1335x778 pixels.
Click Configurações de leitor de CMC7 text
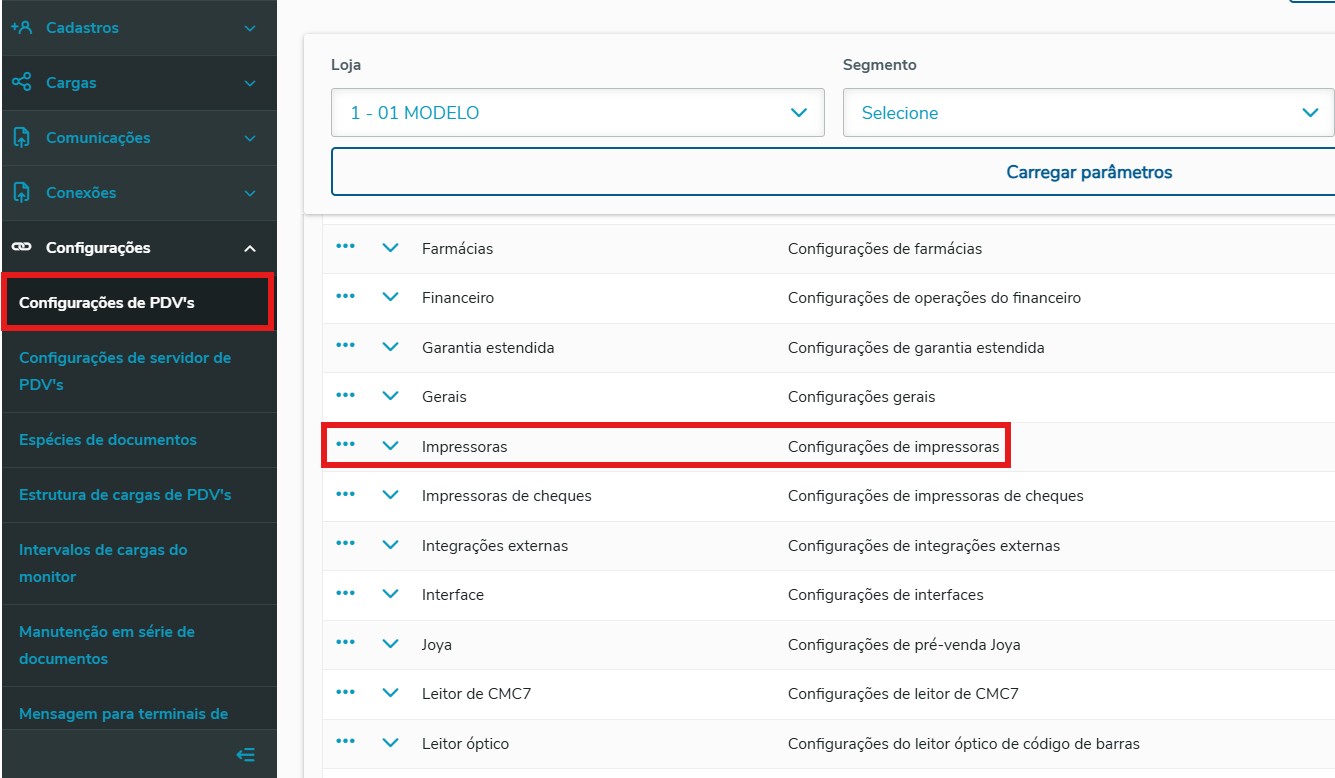[x=903, y=694]
